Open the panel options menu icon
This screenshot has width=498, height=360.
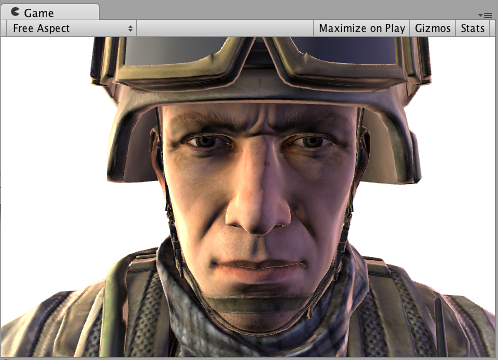pyautogui.click(x=485, y=15)
